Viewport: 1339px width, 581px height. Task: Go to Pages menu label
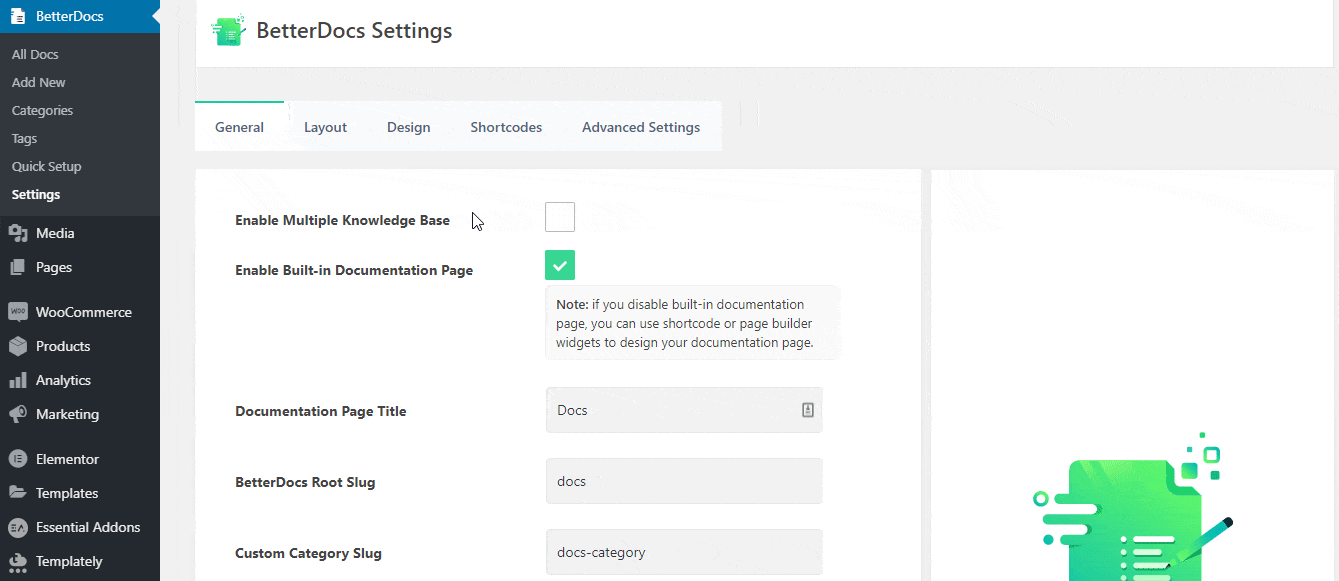54,267
